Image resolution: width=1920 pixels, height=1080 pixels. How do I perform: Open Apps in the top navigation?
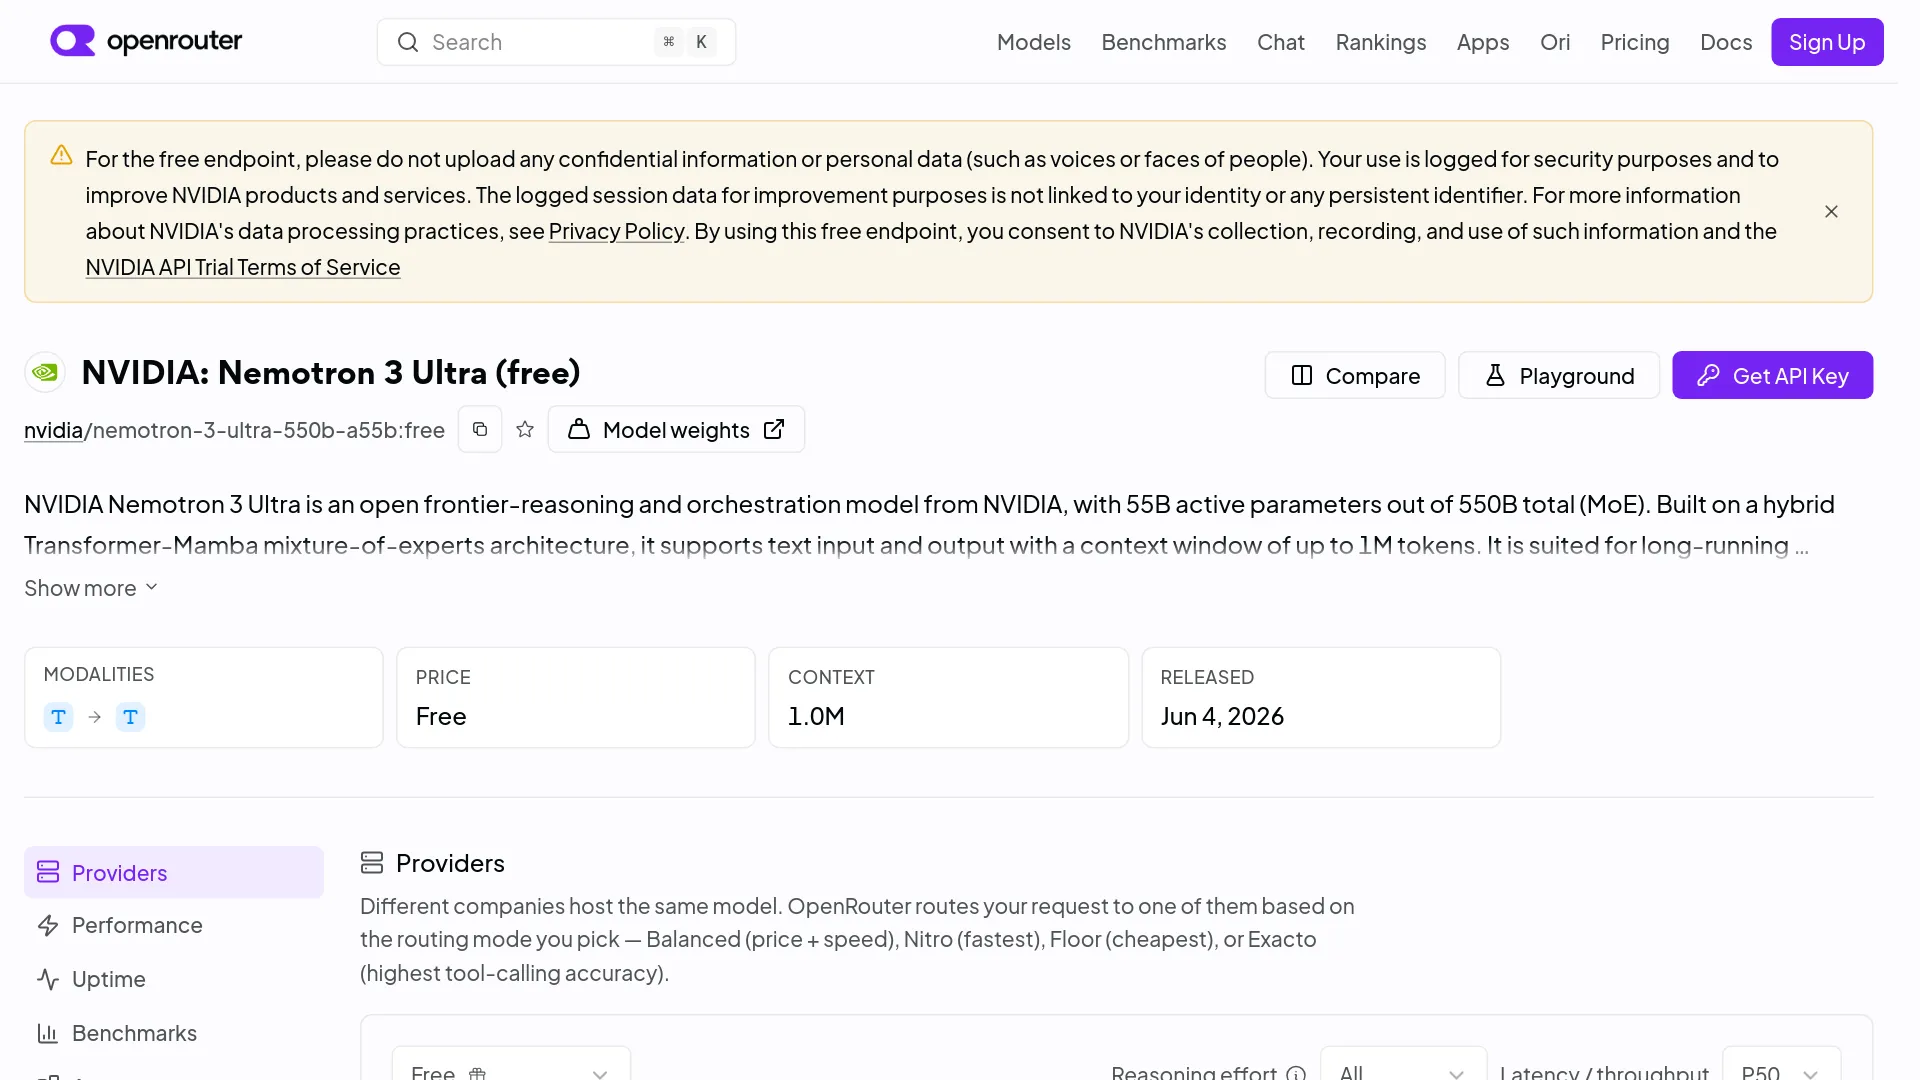[x=1483, y=42]
